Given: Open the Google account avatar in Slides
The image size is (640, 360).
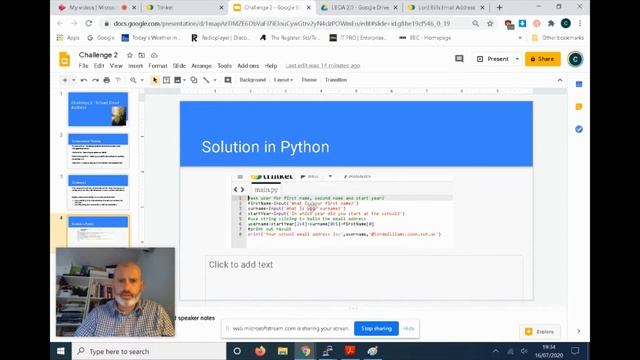Looking at the screenshot, I should pyautogui.click(x=575, y=59).
